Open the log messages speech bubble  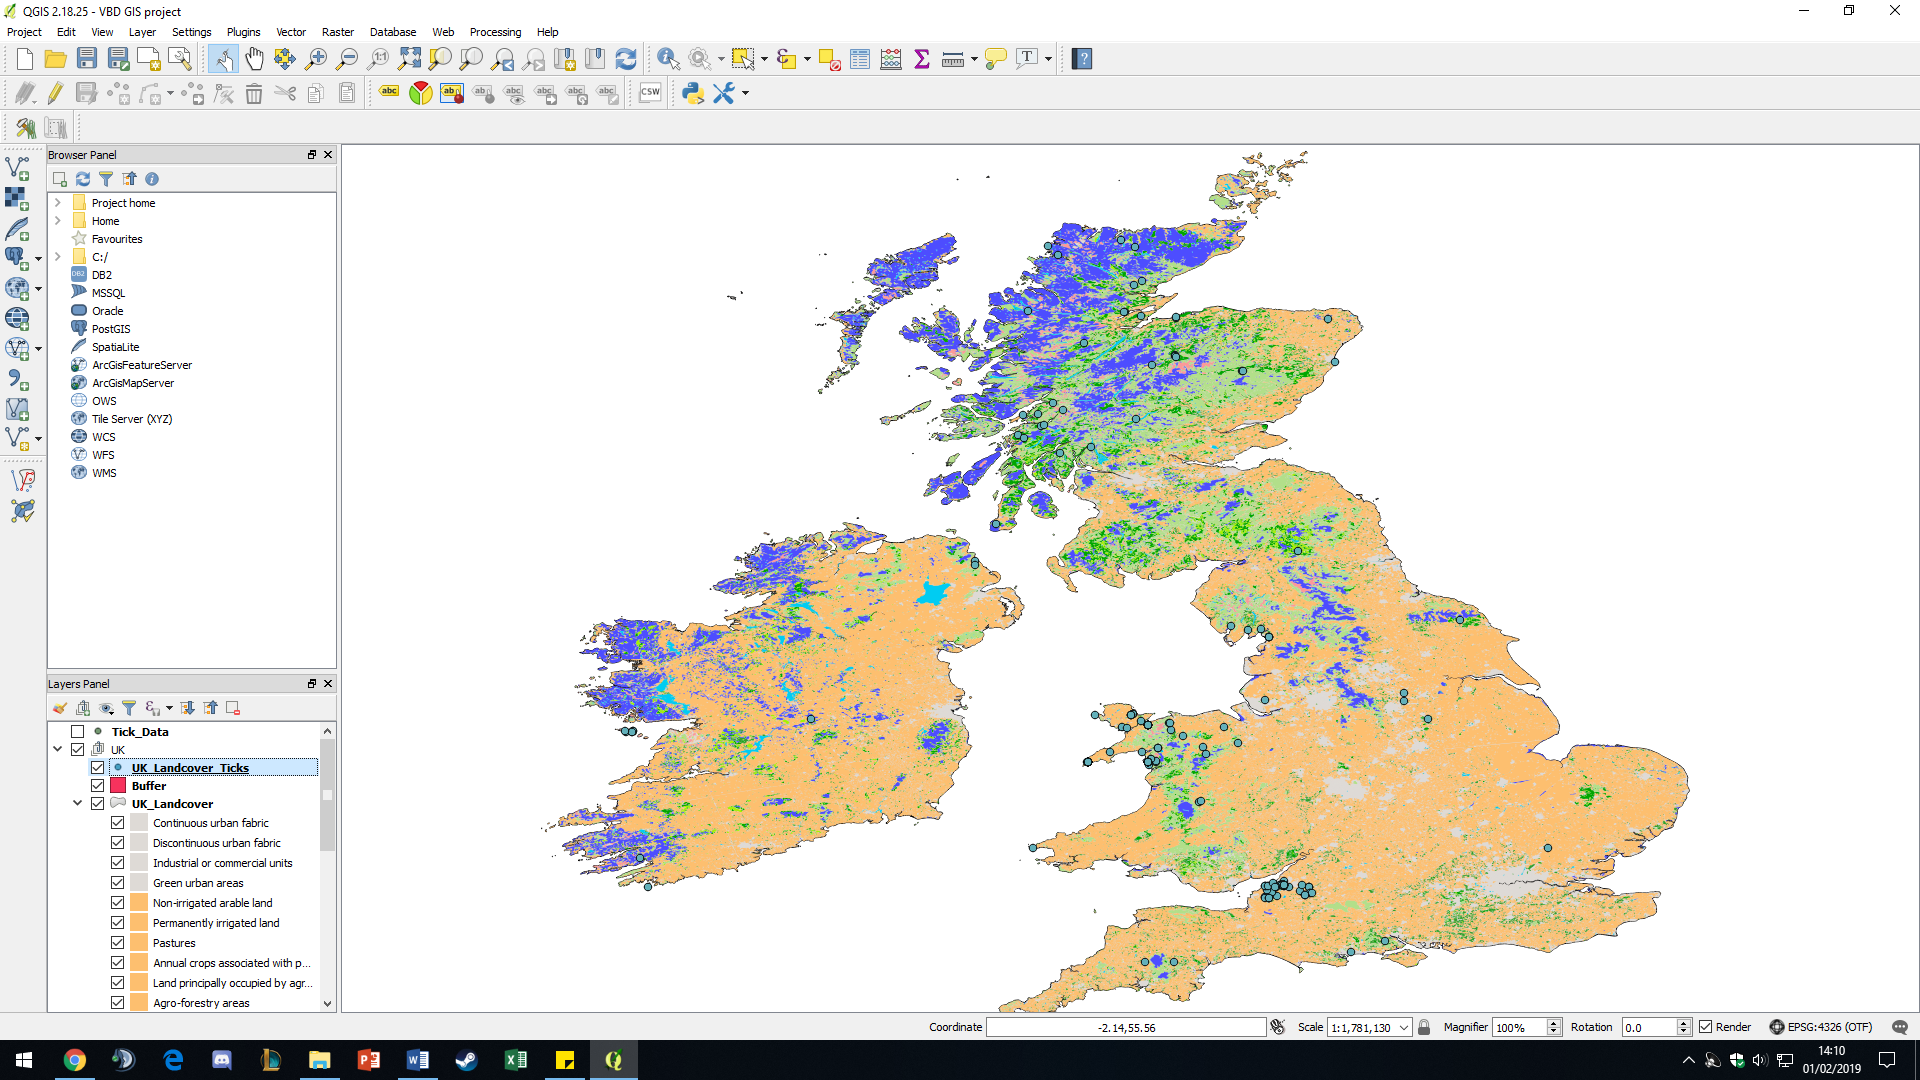1900,1027
